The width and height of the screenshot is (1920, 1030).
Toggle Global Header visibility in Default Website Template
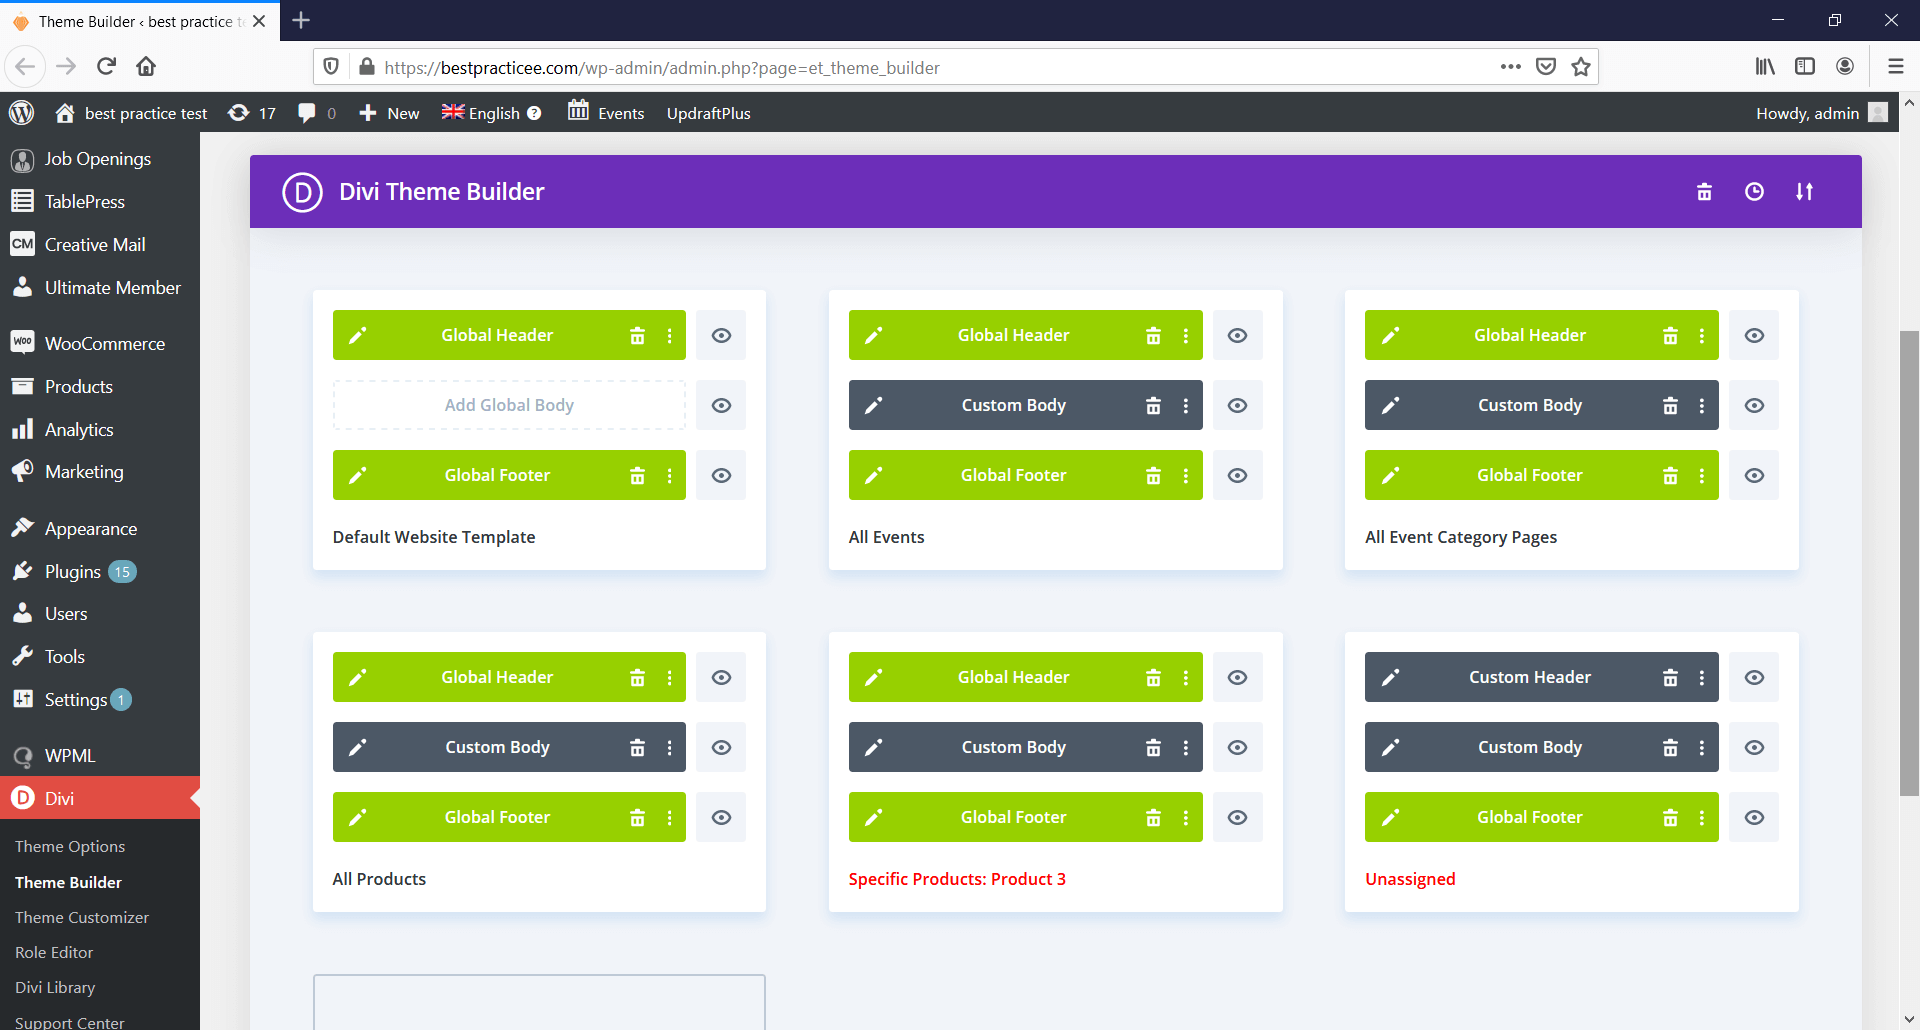tap(721, 336)
